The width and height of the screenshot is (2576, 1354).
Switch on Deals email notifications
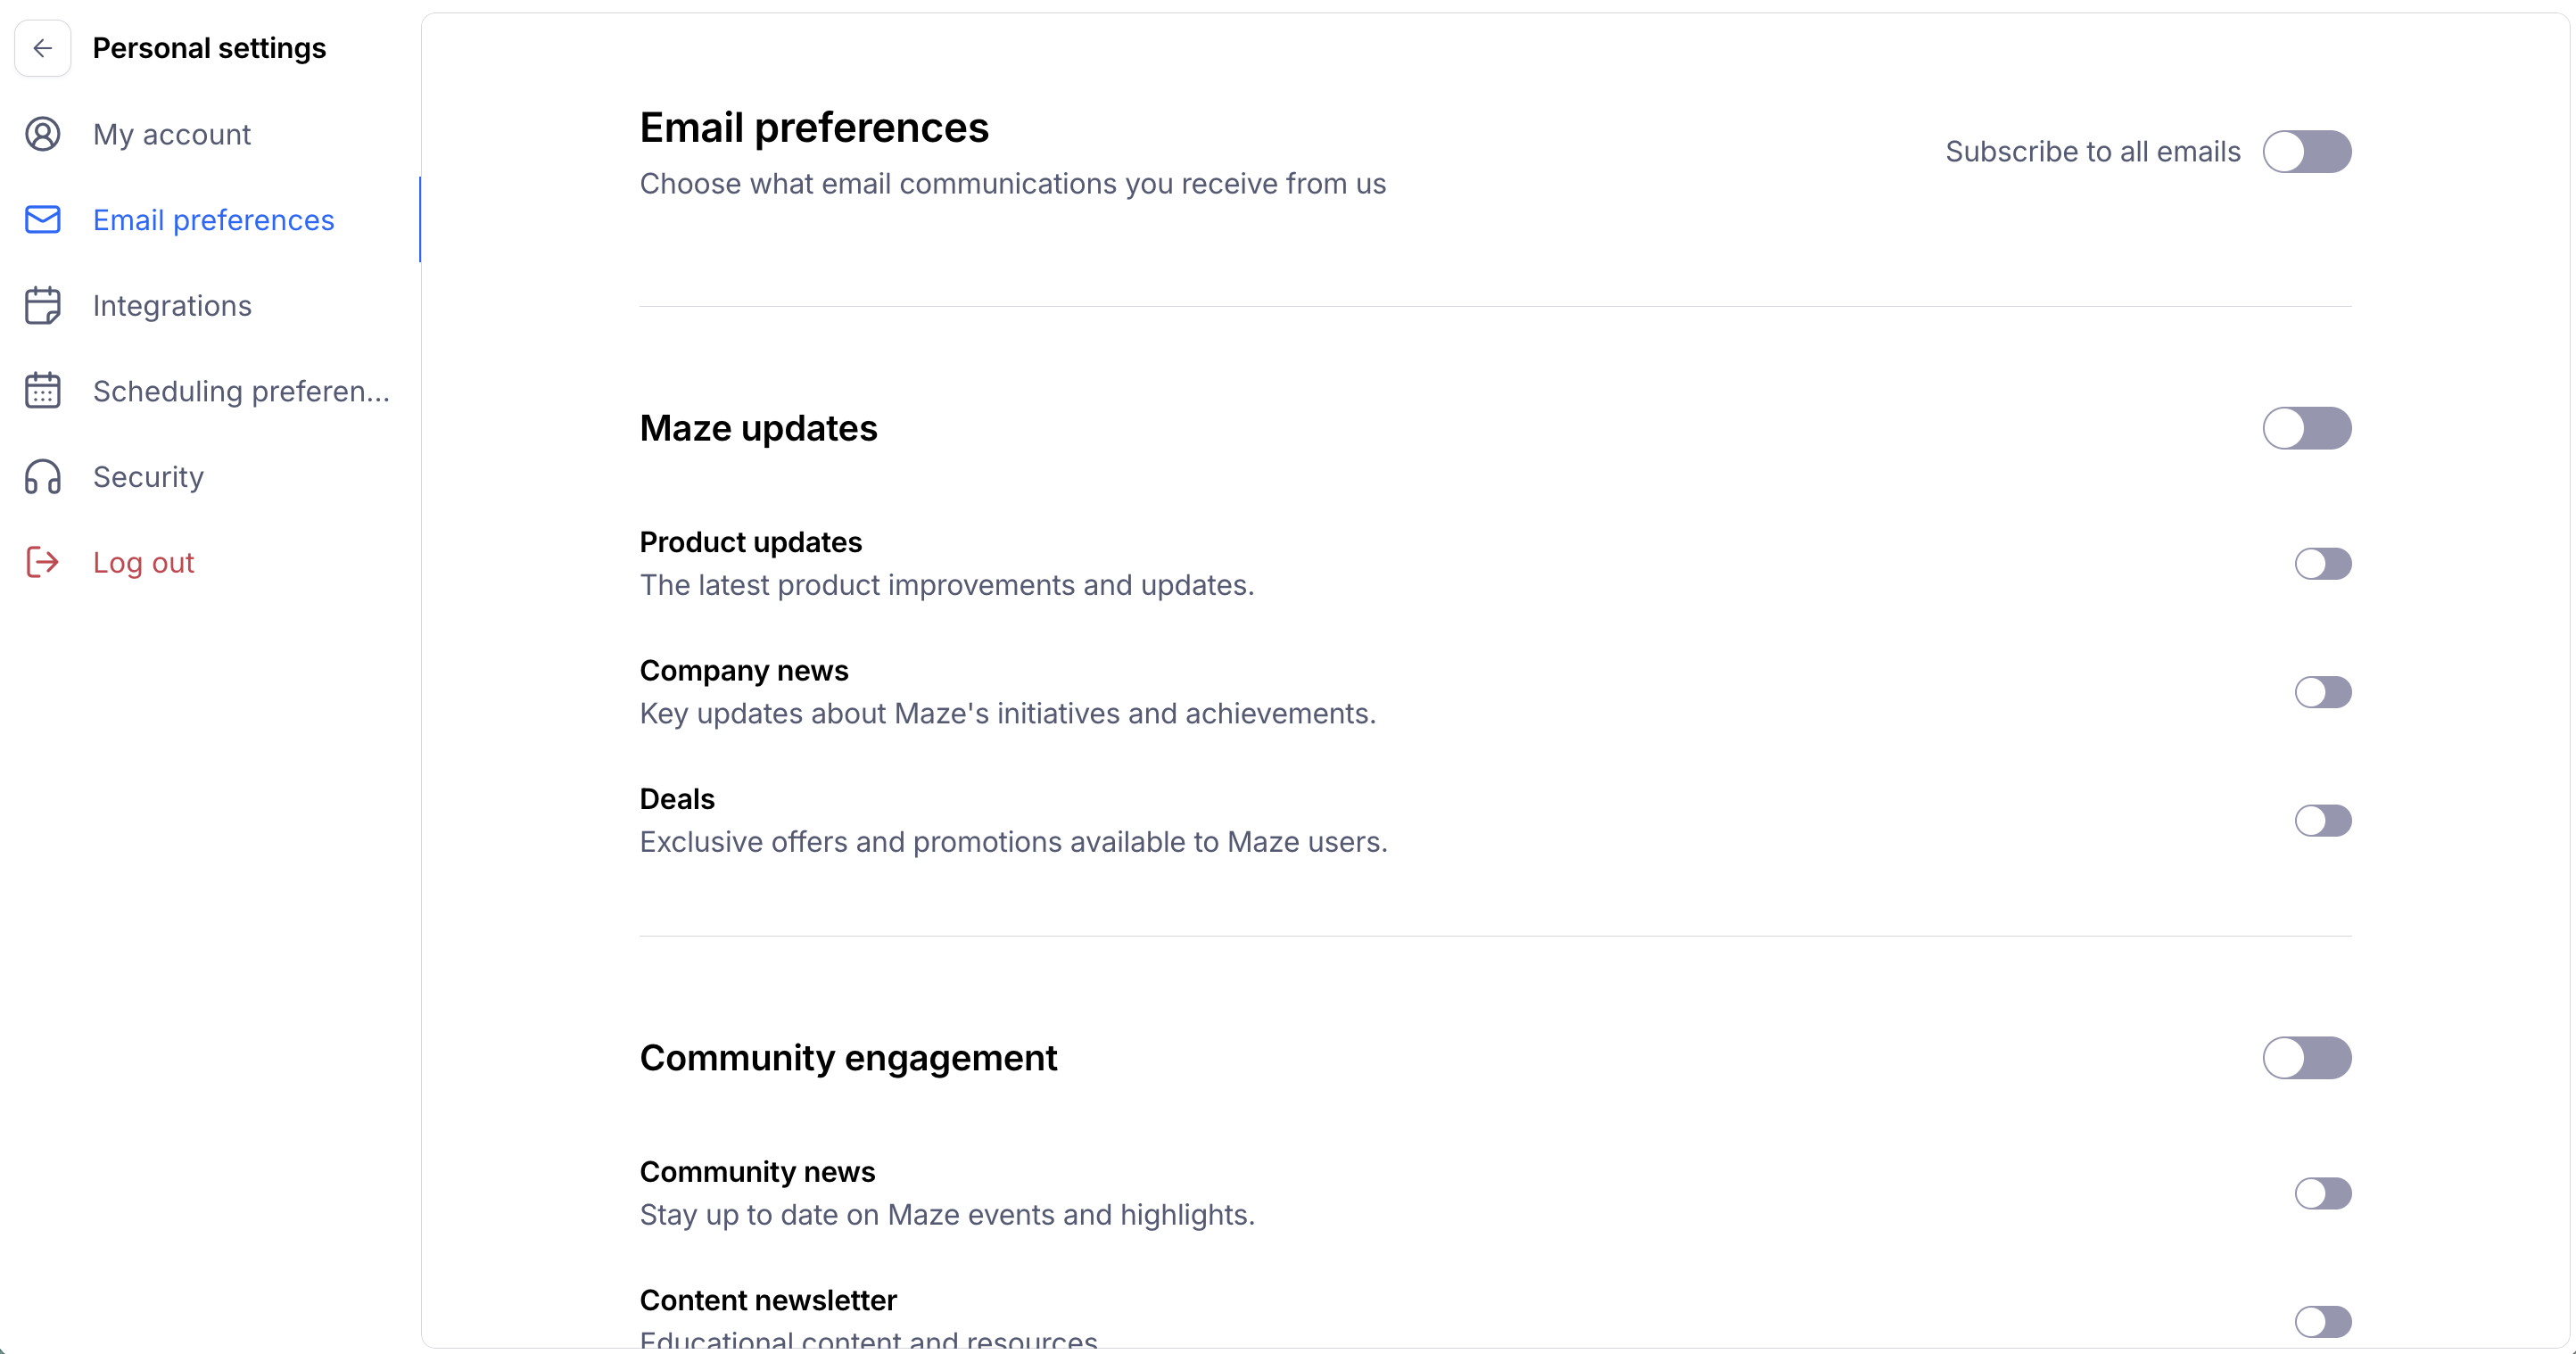2323,821
